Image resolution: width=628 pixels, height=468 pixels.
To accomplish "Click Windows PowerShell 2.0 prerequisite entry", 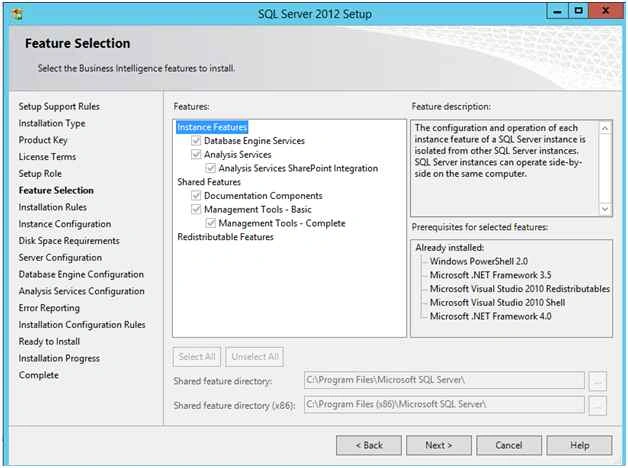I will click(479, 261).
